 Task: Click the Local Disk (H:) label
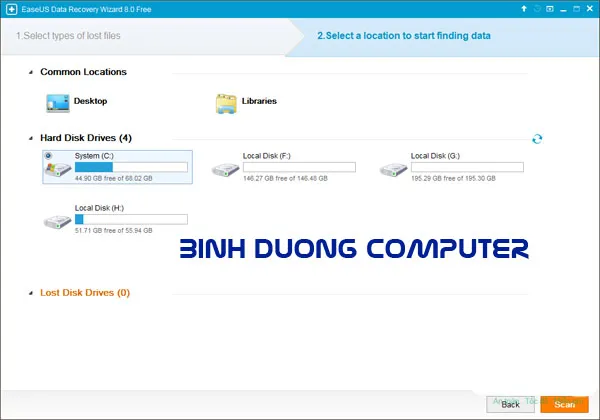(99, 208)
